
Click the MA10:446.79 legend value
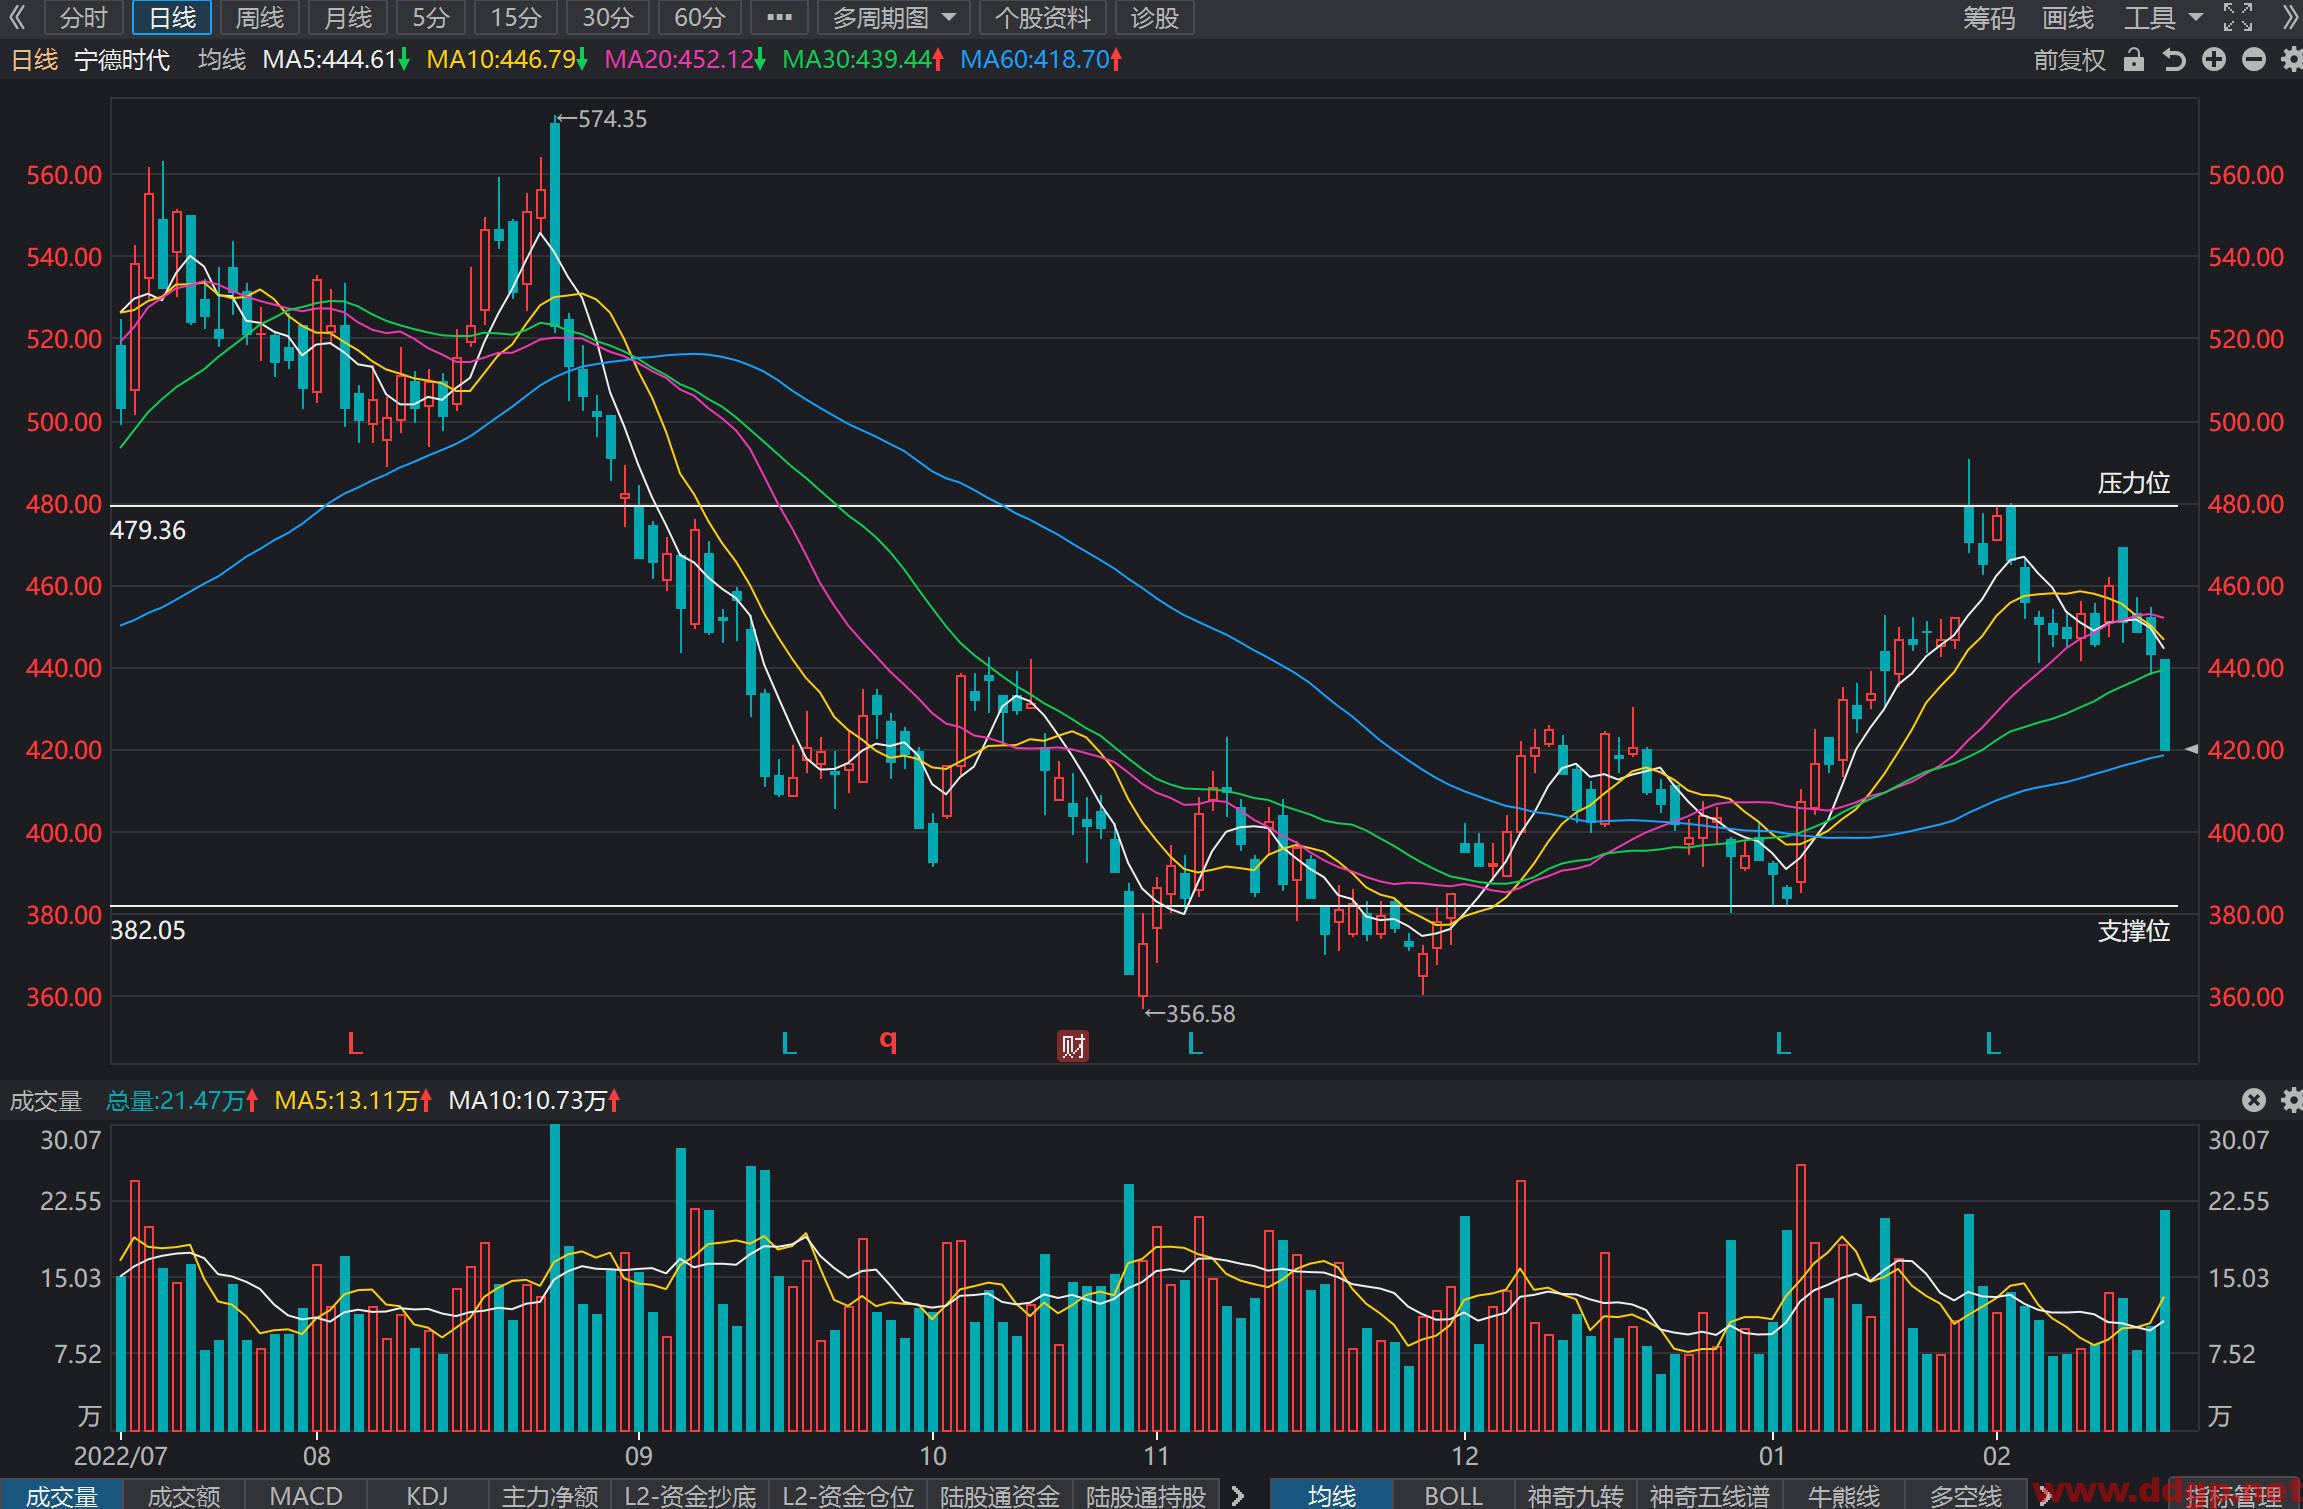(508, 60)
